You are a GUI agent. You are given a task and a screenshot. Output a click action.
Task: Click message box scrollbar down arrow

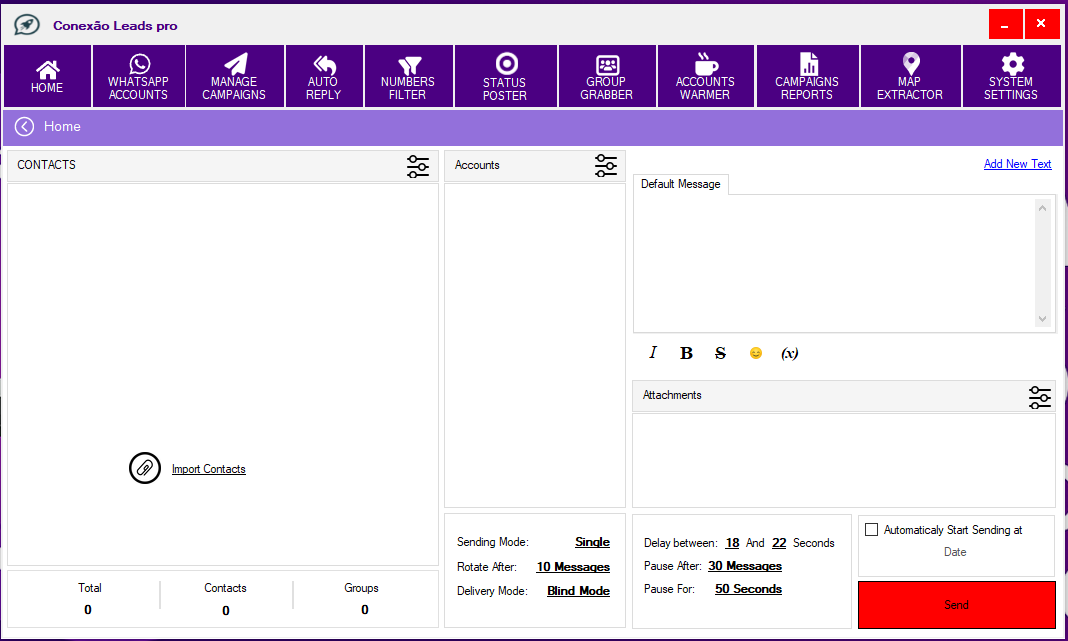pyautogui.click(x=1042, y=319)
